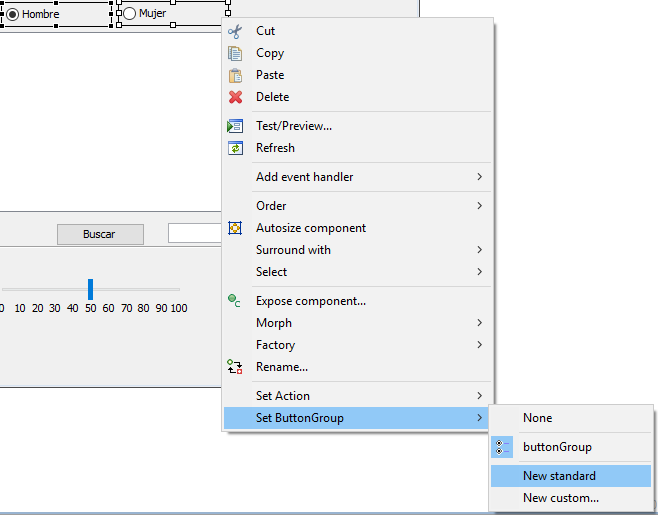Select the Mujer radio button
The height and width of the screenshot is (515, 658).
click(x=129, y=14)
